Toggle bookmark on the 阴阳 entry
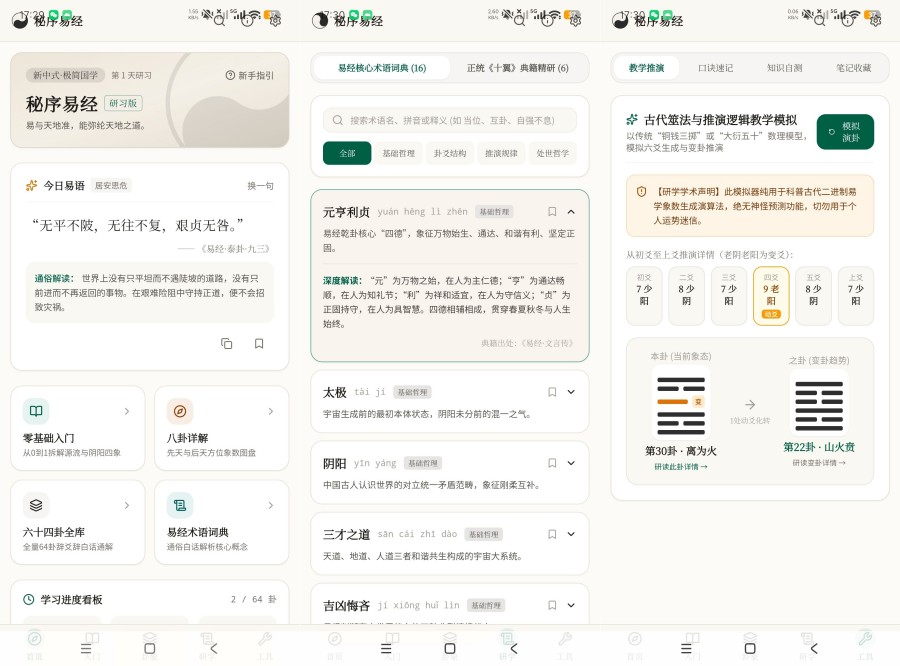Screen dimensions: 900x666 point(552,463)
